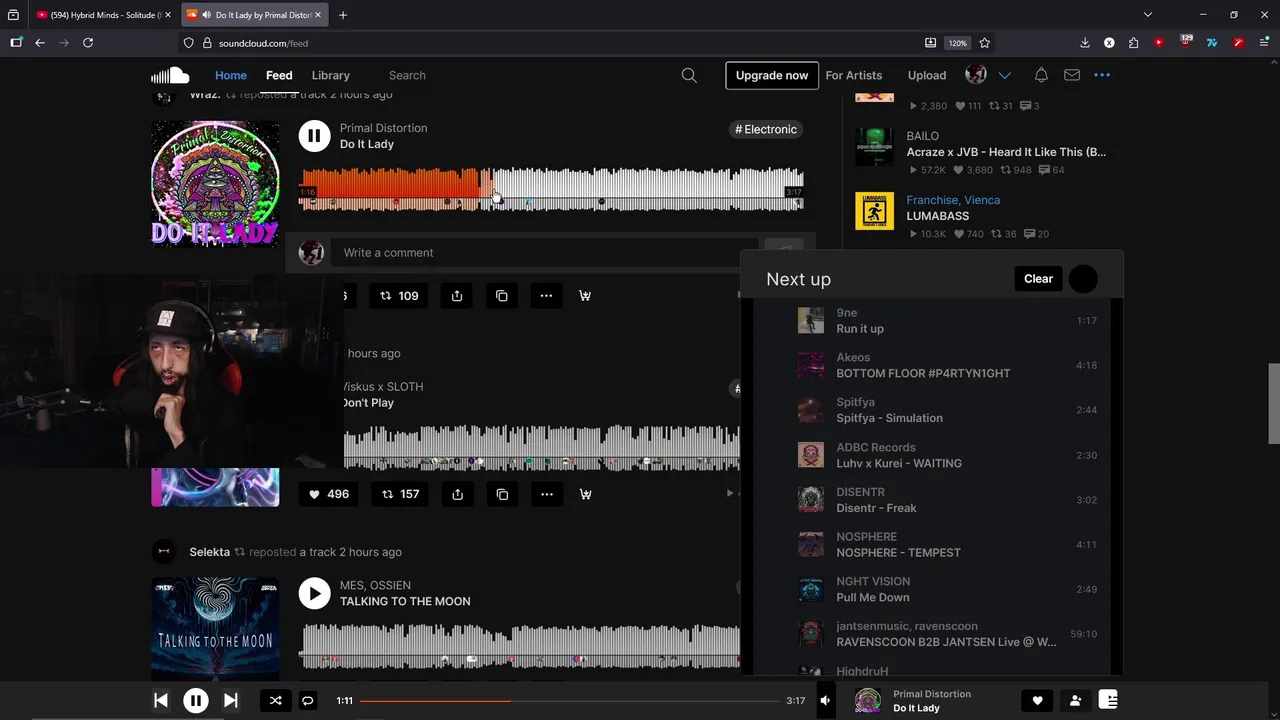Close the Next up queue panel

[x=1083, y=279]
